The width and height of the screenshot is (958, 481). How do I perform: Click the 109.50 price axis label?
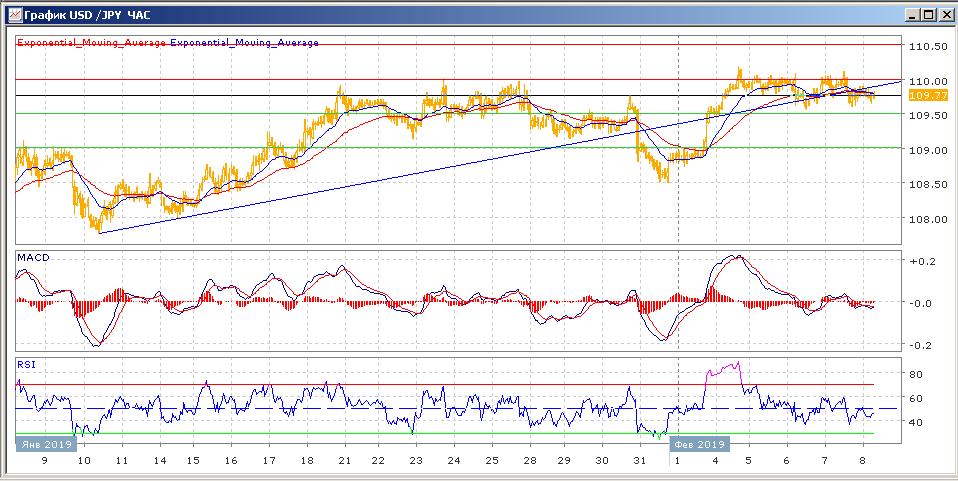click(927, 116)
